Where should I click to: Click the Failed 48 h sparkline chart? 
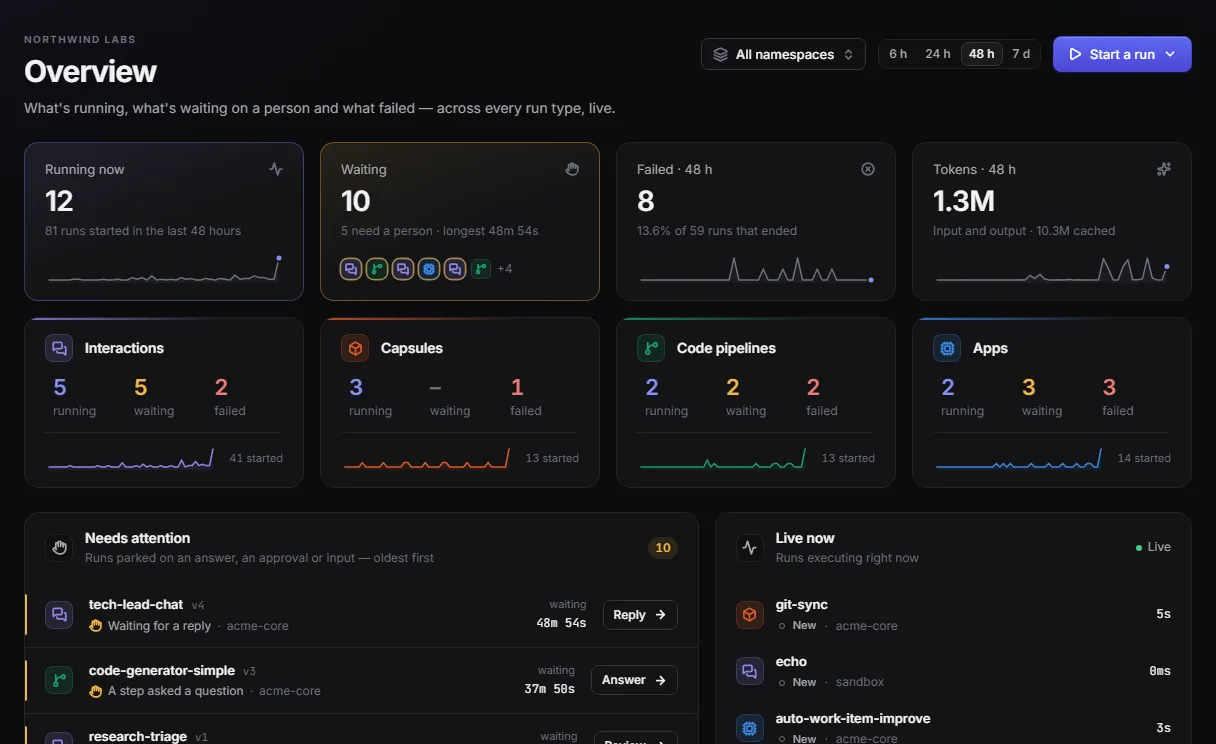(756, 269)
